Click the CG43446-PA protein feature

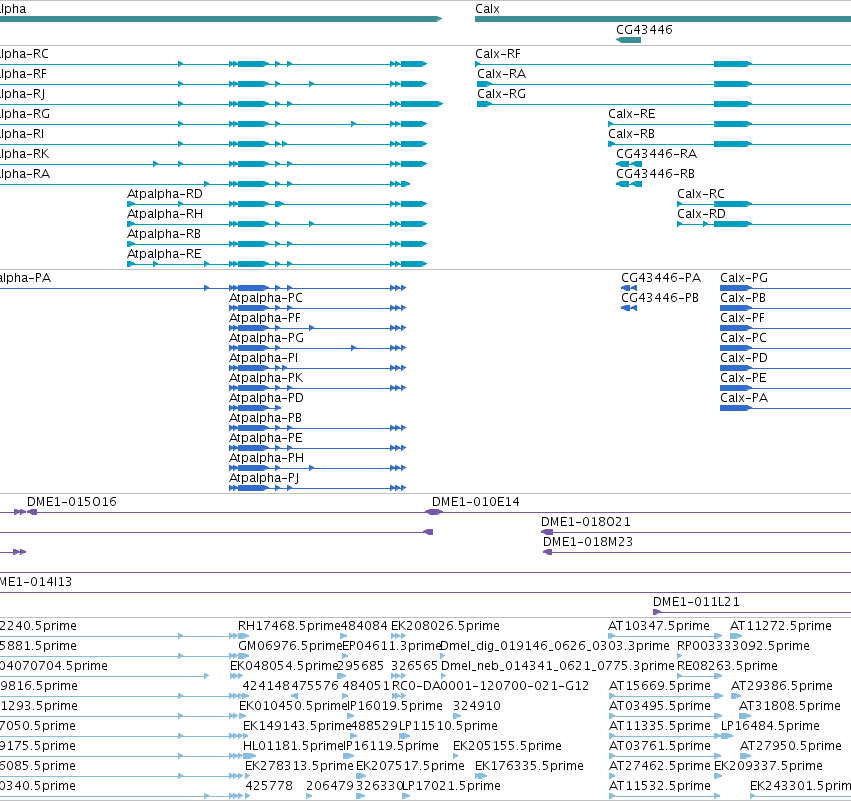click(629, 288)
